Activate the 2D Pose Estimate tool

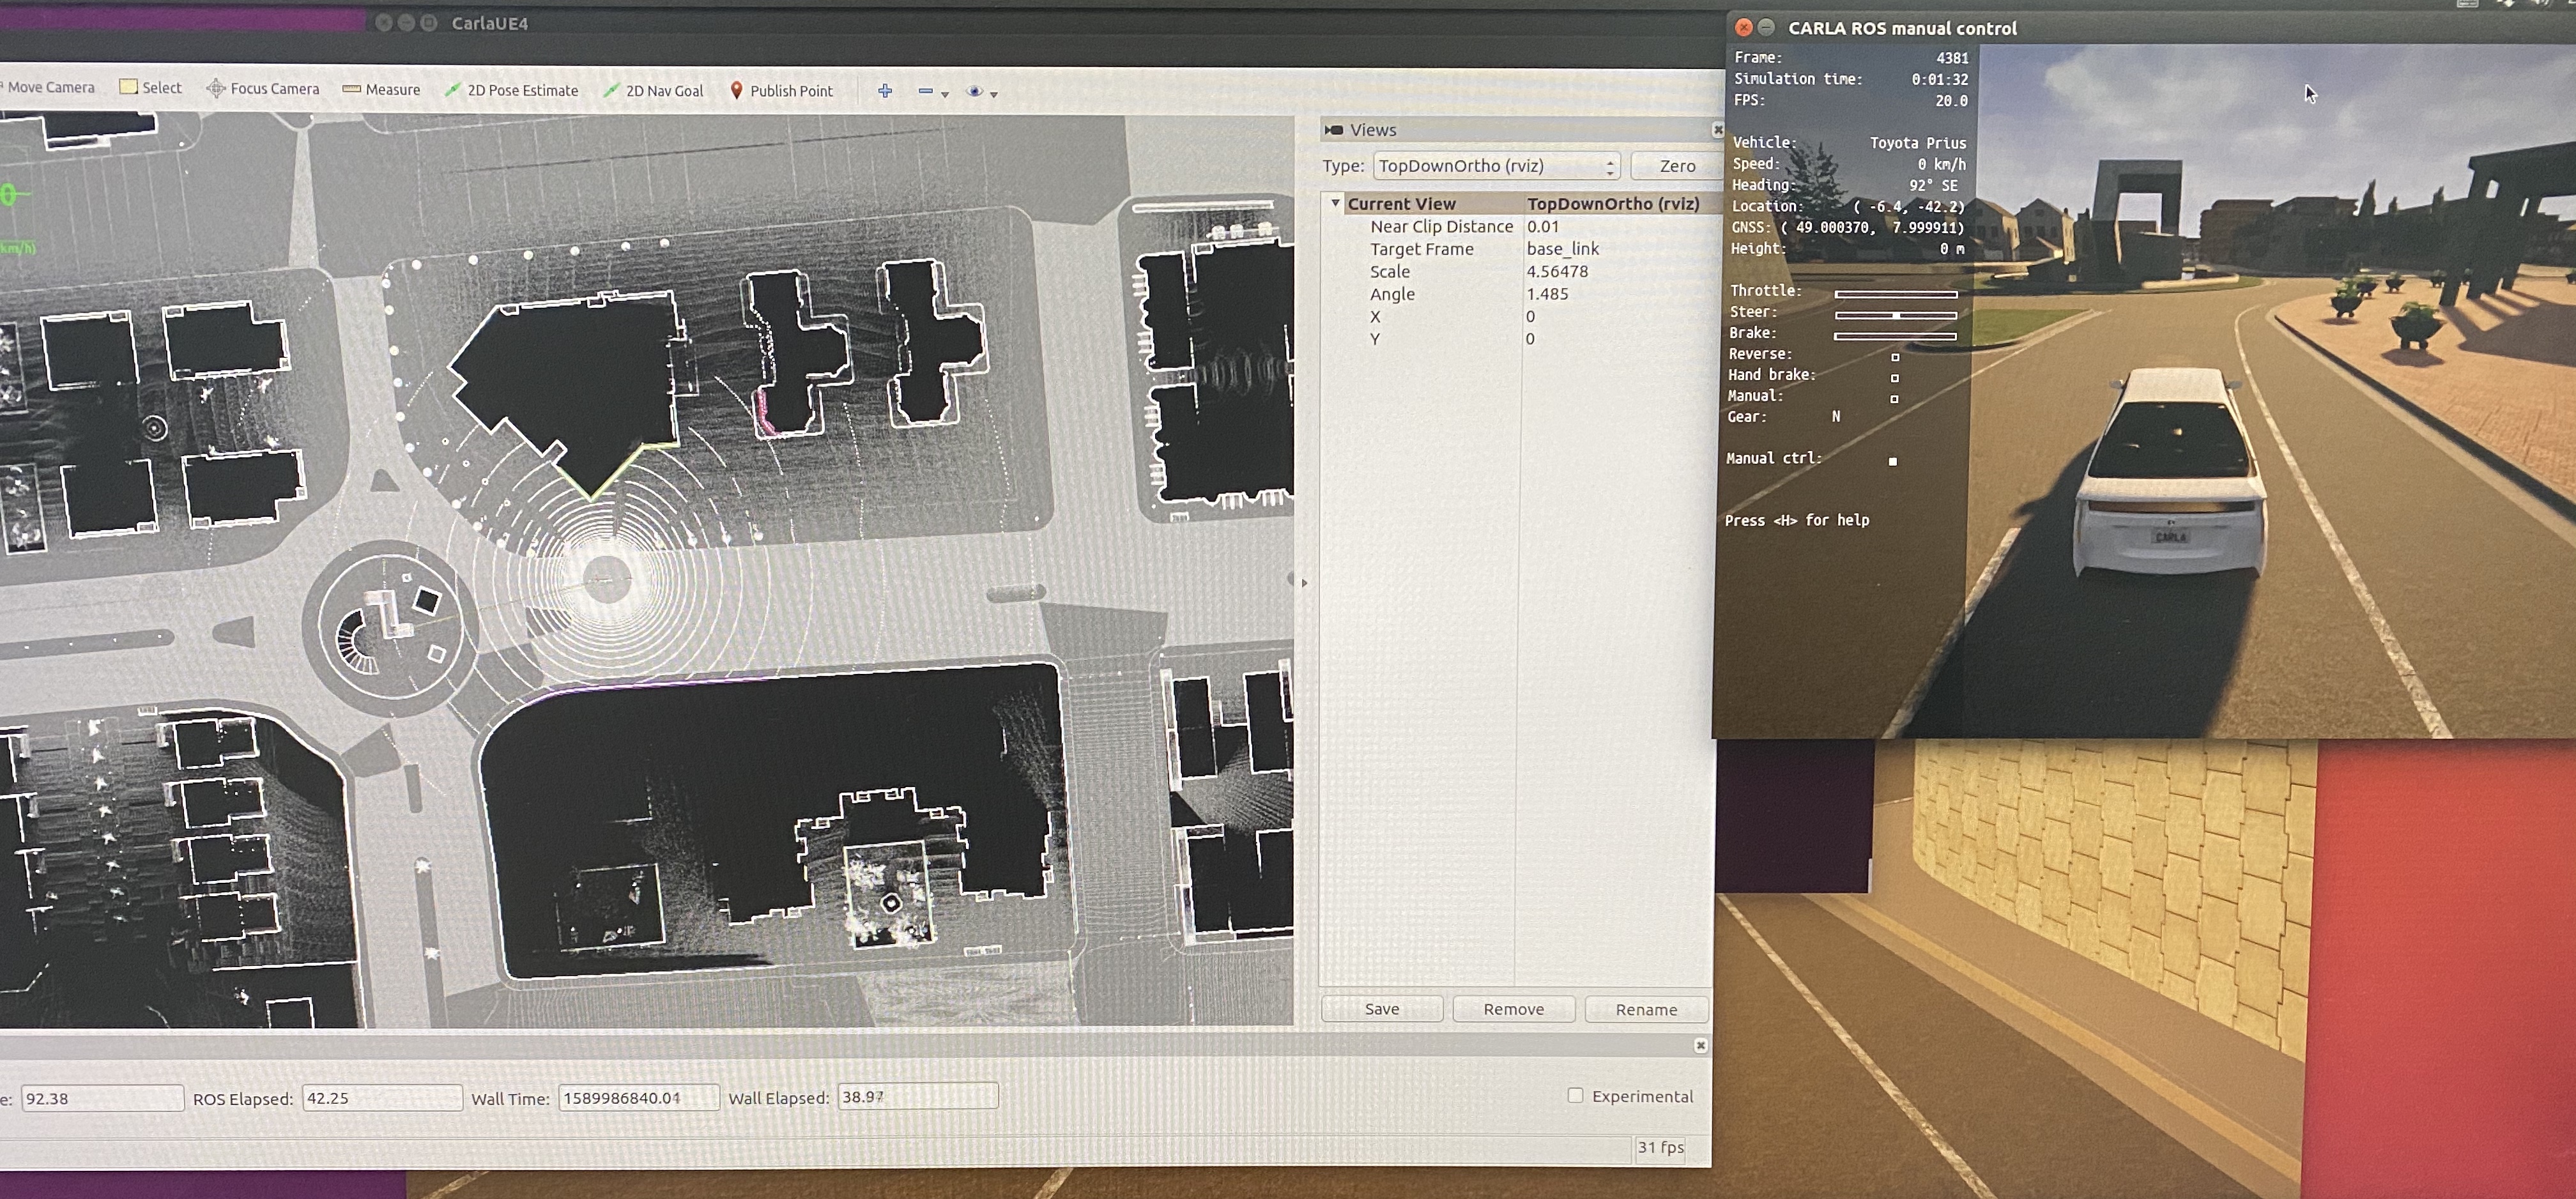click(511, 90)
